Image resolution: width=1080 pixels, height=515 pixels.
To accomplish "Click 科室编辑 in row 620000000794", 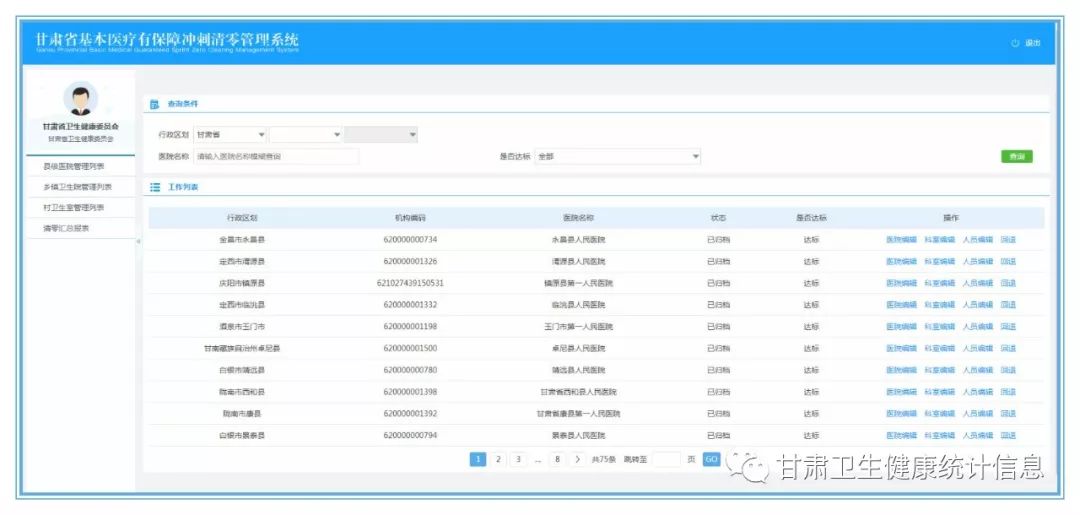I will click(939, 435).
